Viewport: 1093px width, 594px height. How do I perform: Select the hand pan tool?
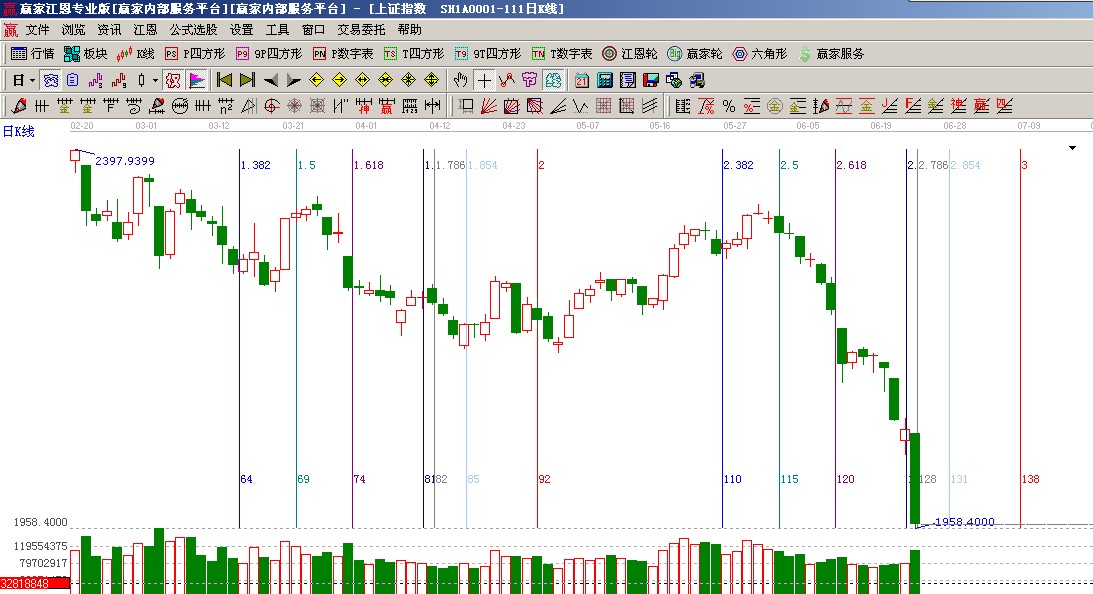460,80
